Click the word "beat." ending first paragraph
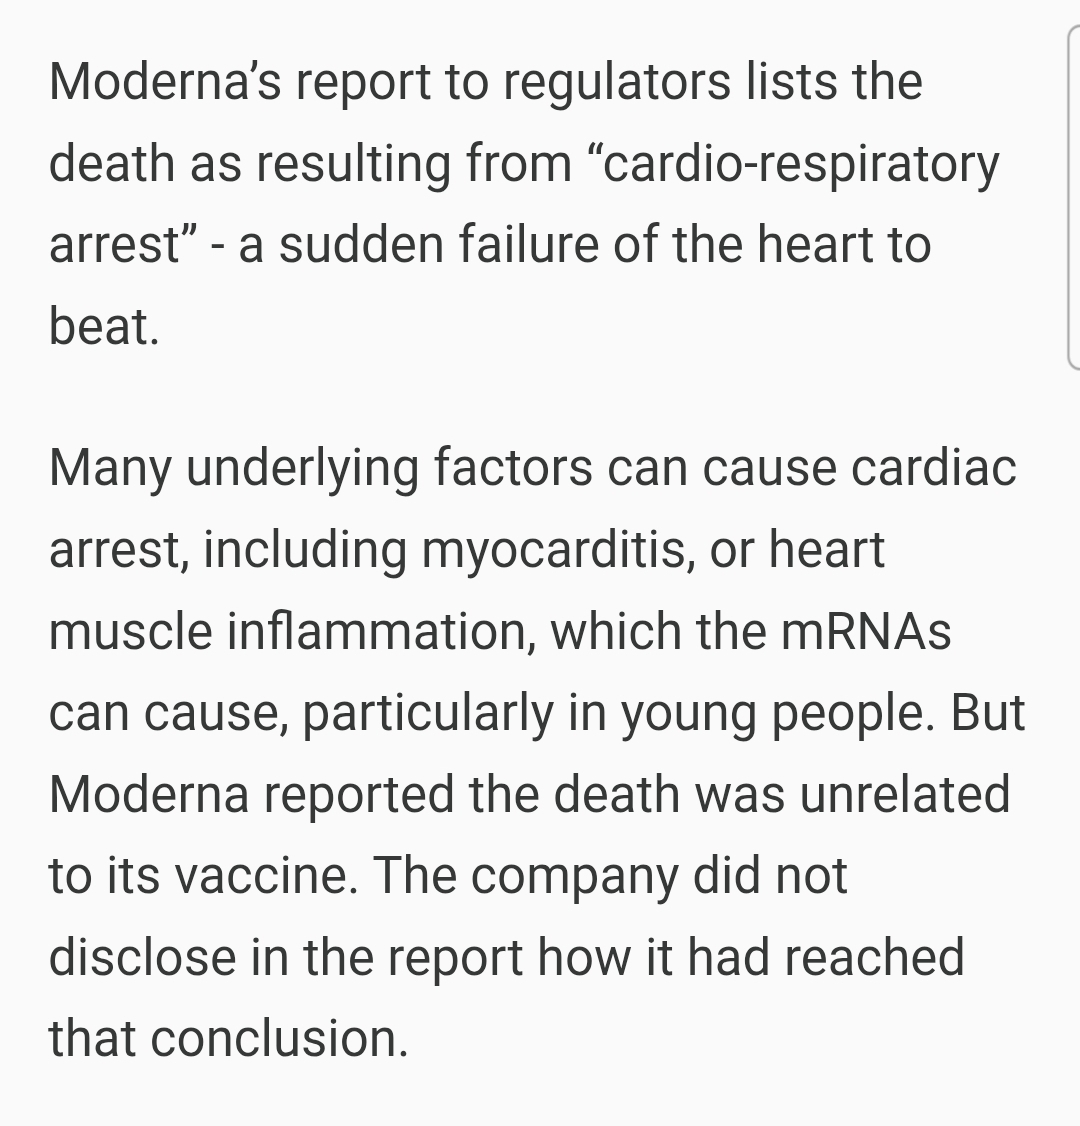1080x1126 pixels. (x=104, y=327)
